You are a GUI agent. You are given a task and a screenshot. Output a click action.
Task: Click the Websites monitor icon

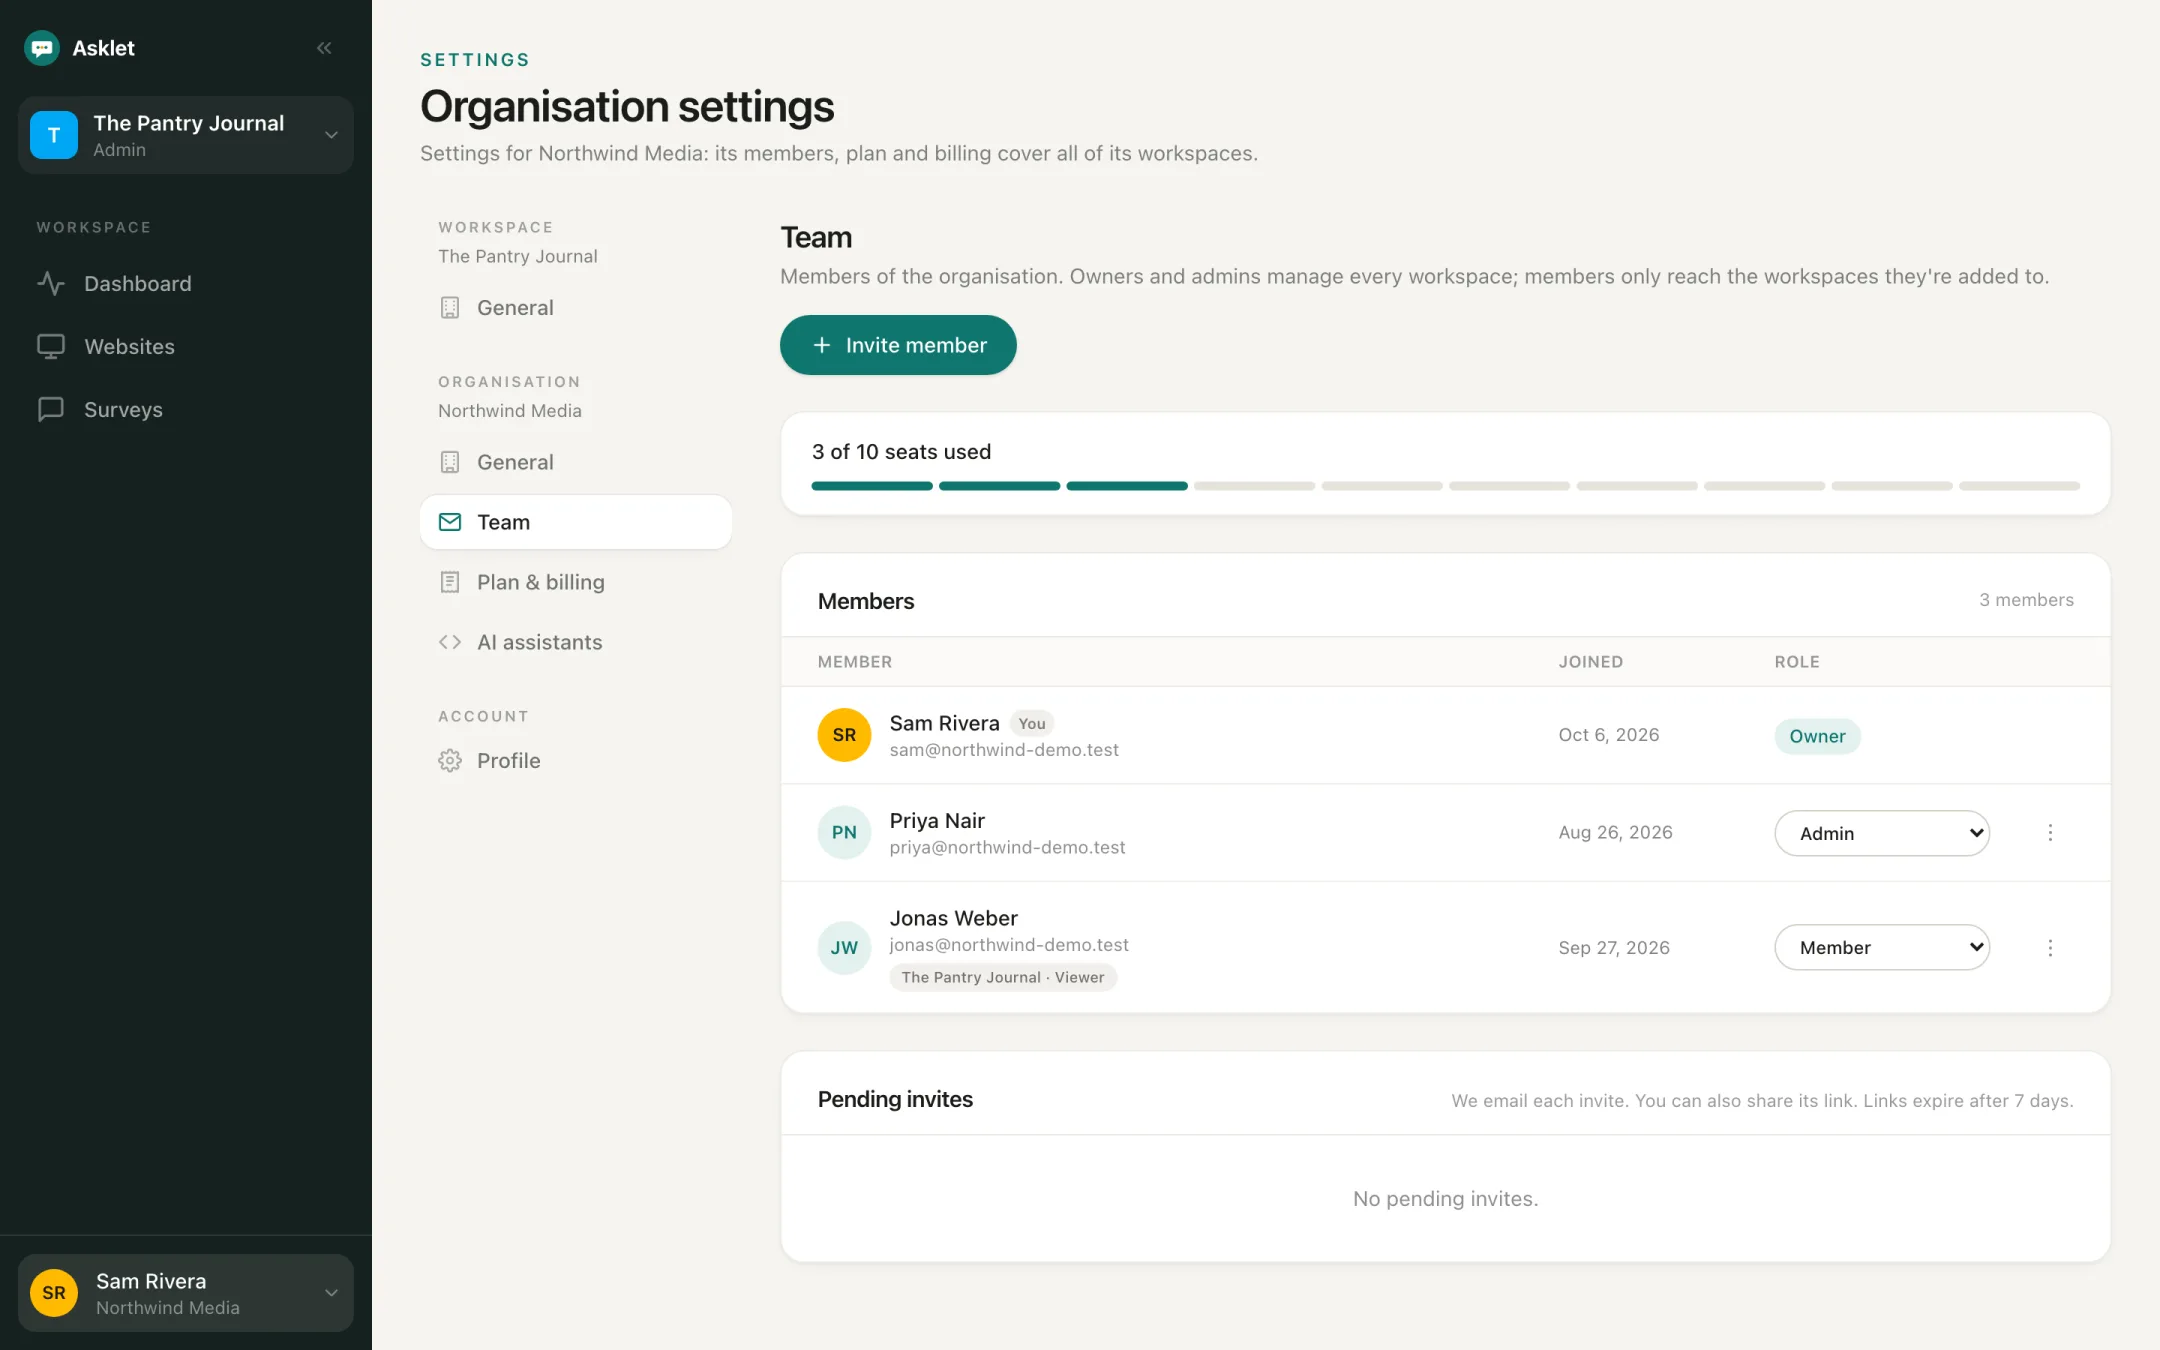coord(51,346)
